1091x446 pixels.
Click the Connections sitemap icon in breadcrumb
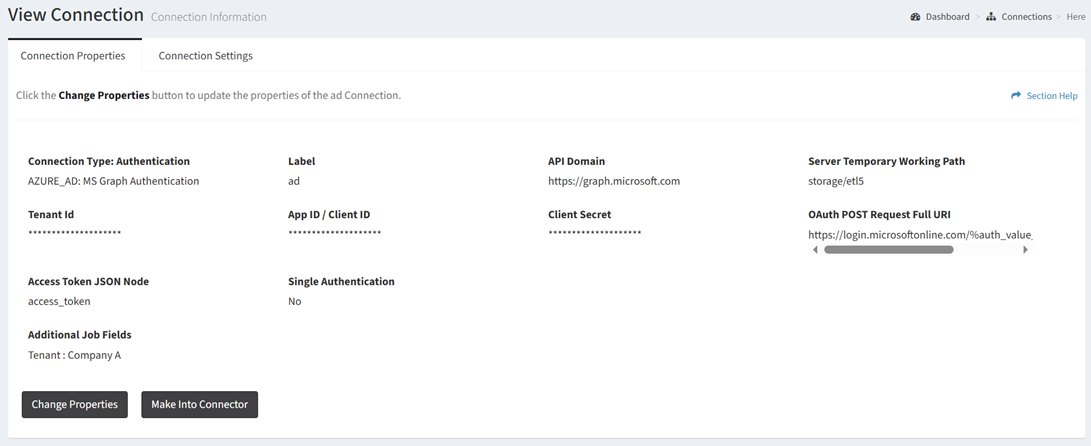tap(991, 17)
